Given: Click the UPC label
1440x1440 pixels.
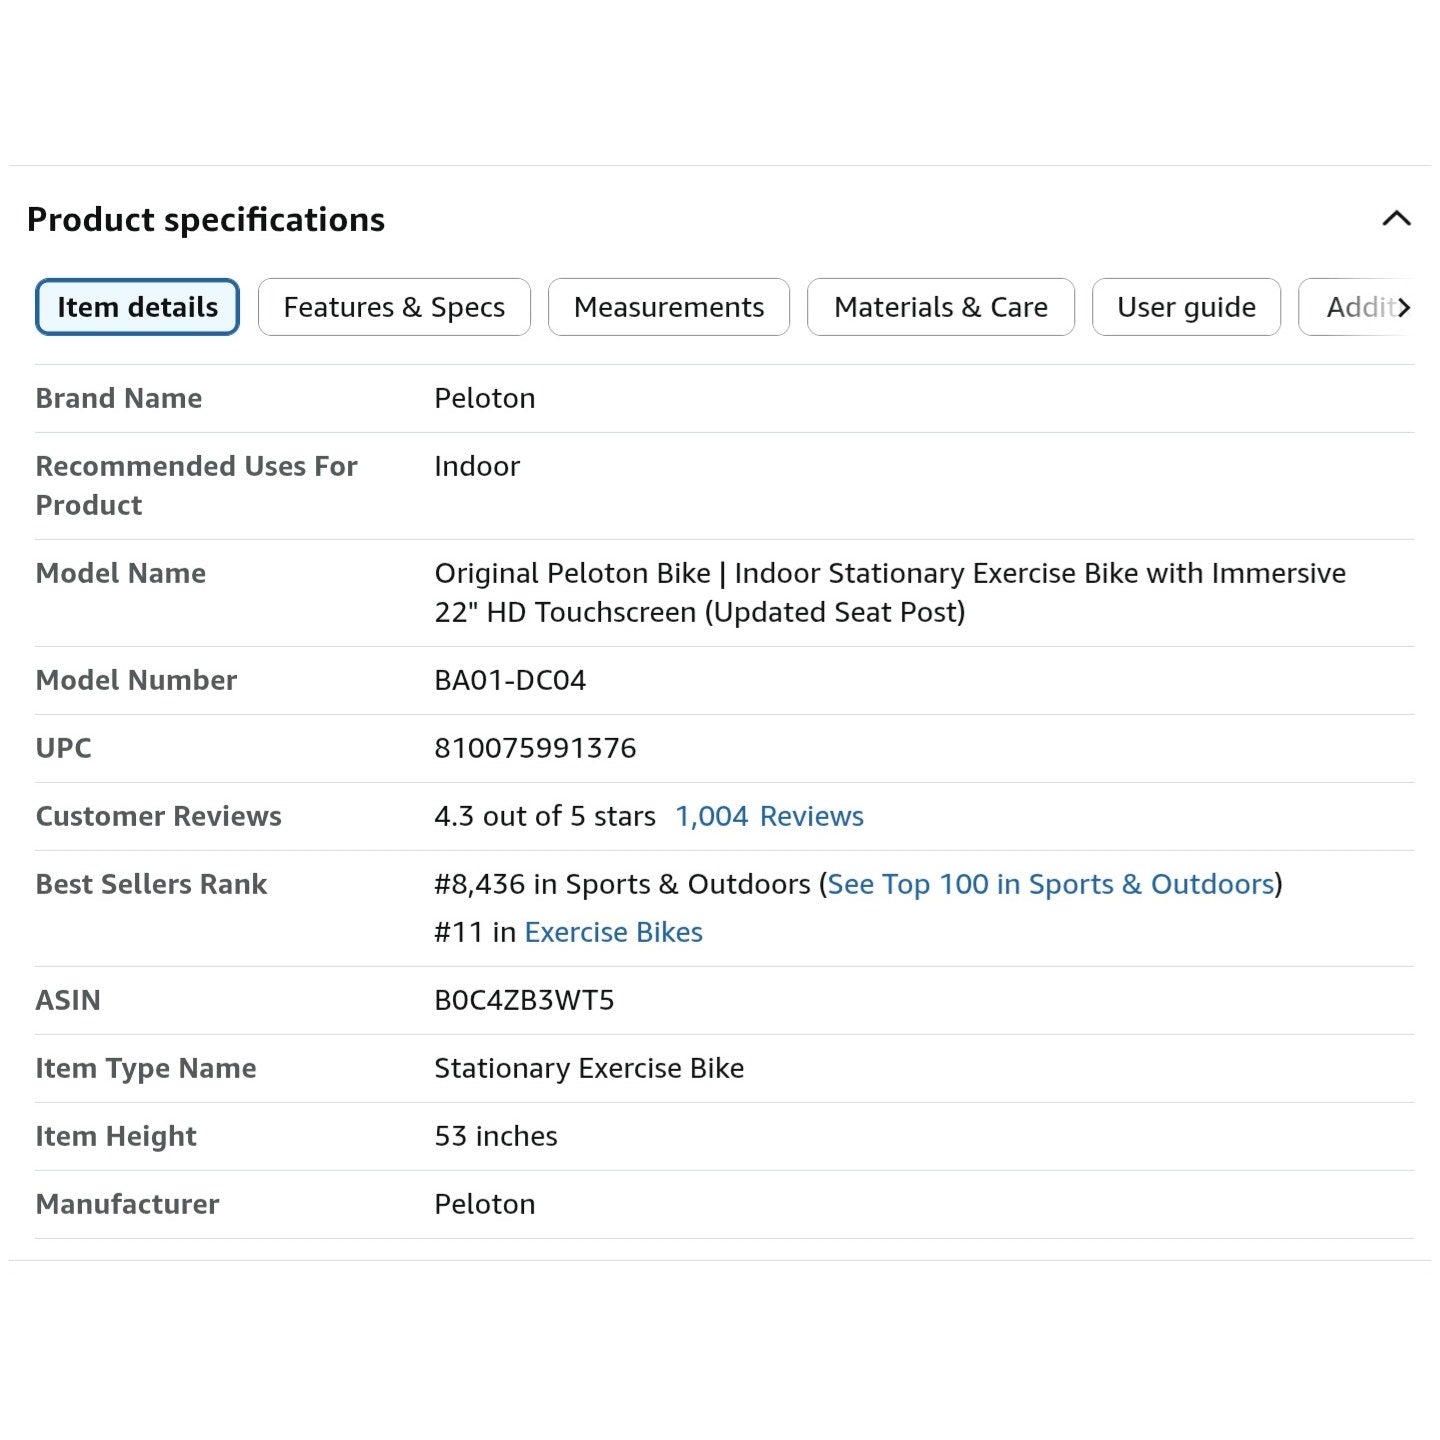Looking at the screenshot, I should 64,748.
